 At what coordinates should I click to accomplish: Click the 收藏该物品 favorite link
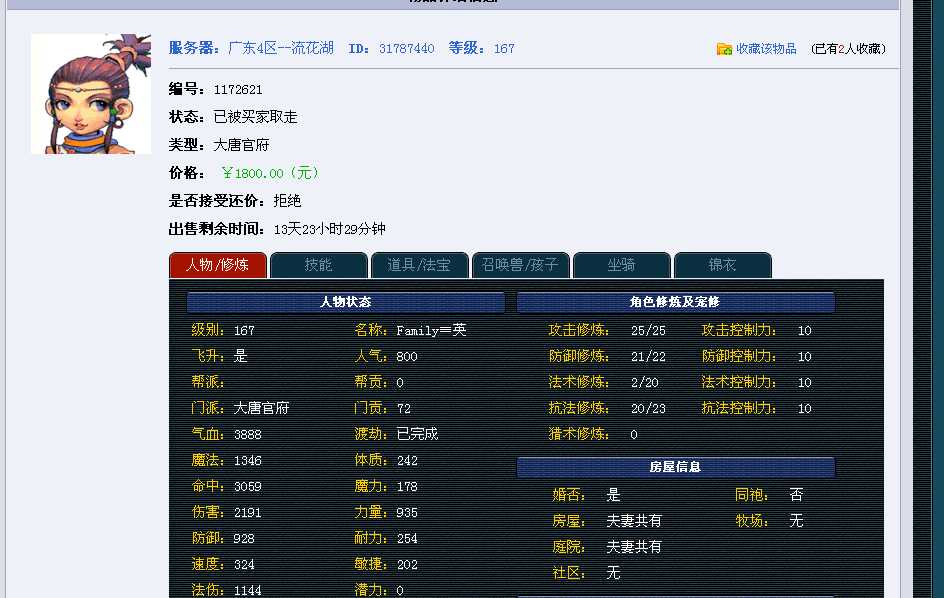[x=766, y=49]
